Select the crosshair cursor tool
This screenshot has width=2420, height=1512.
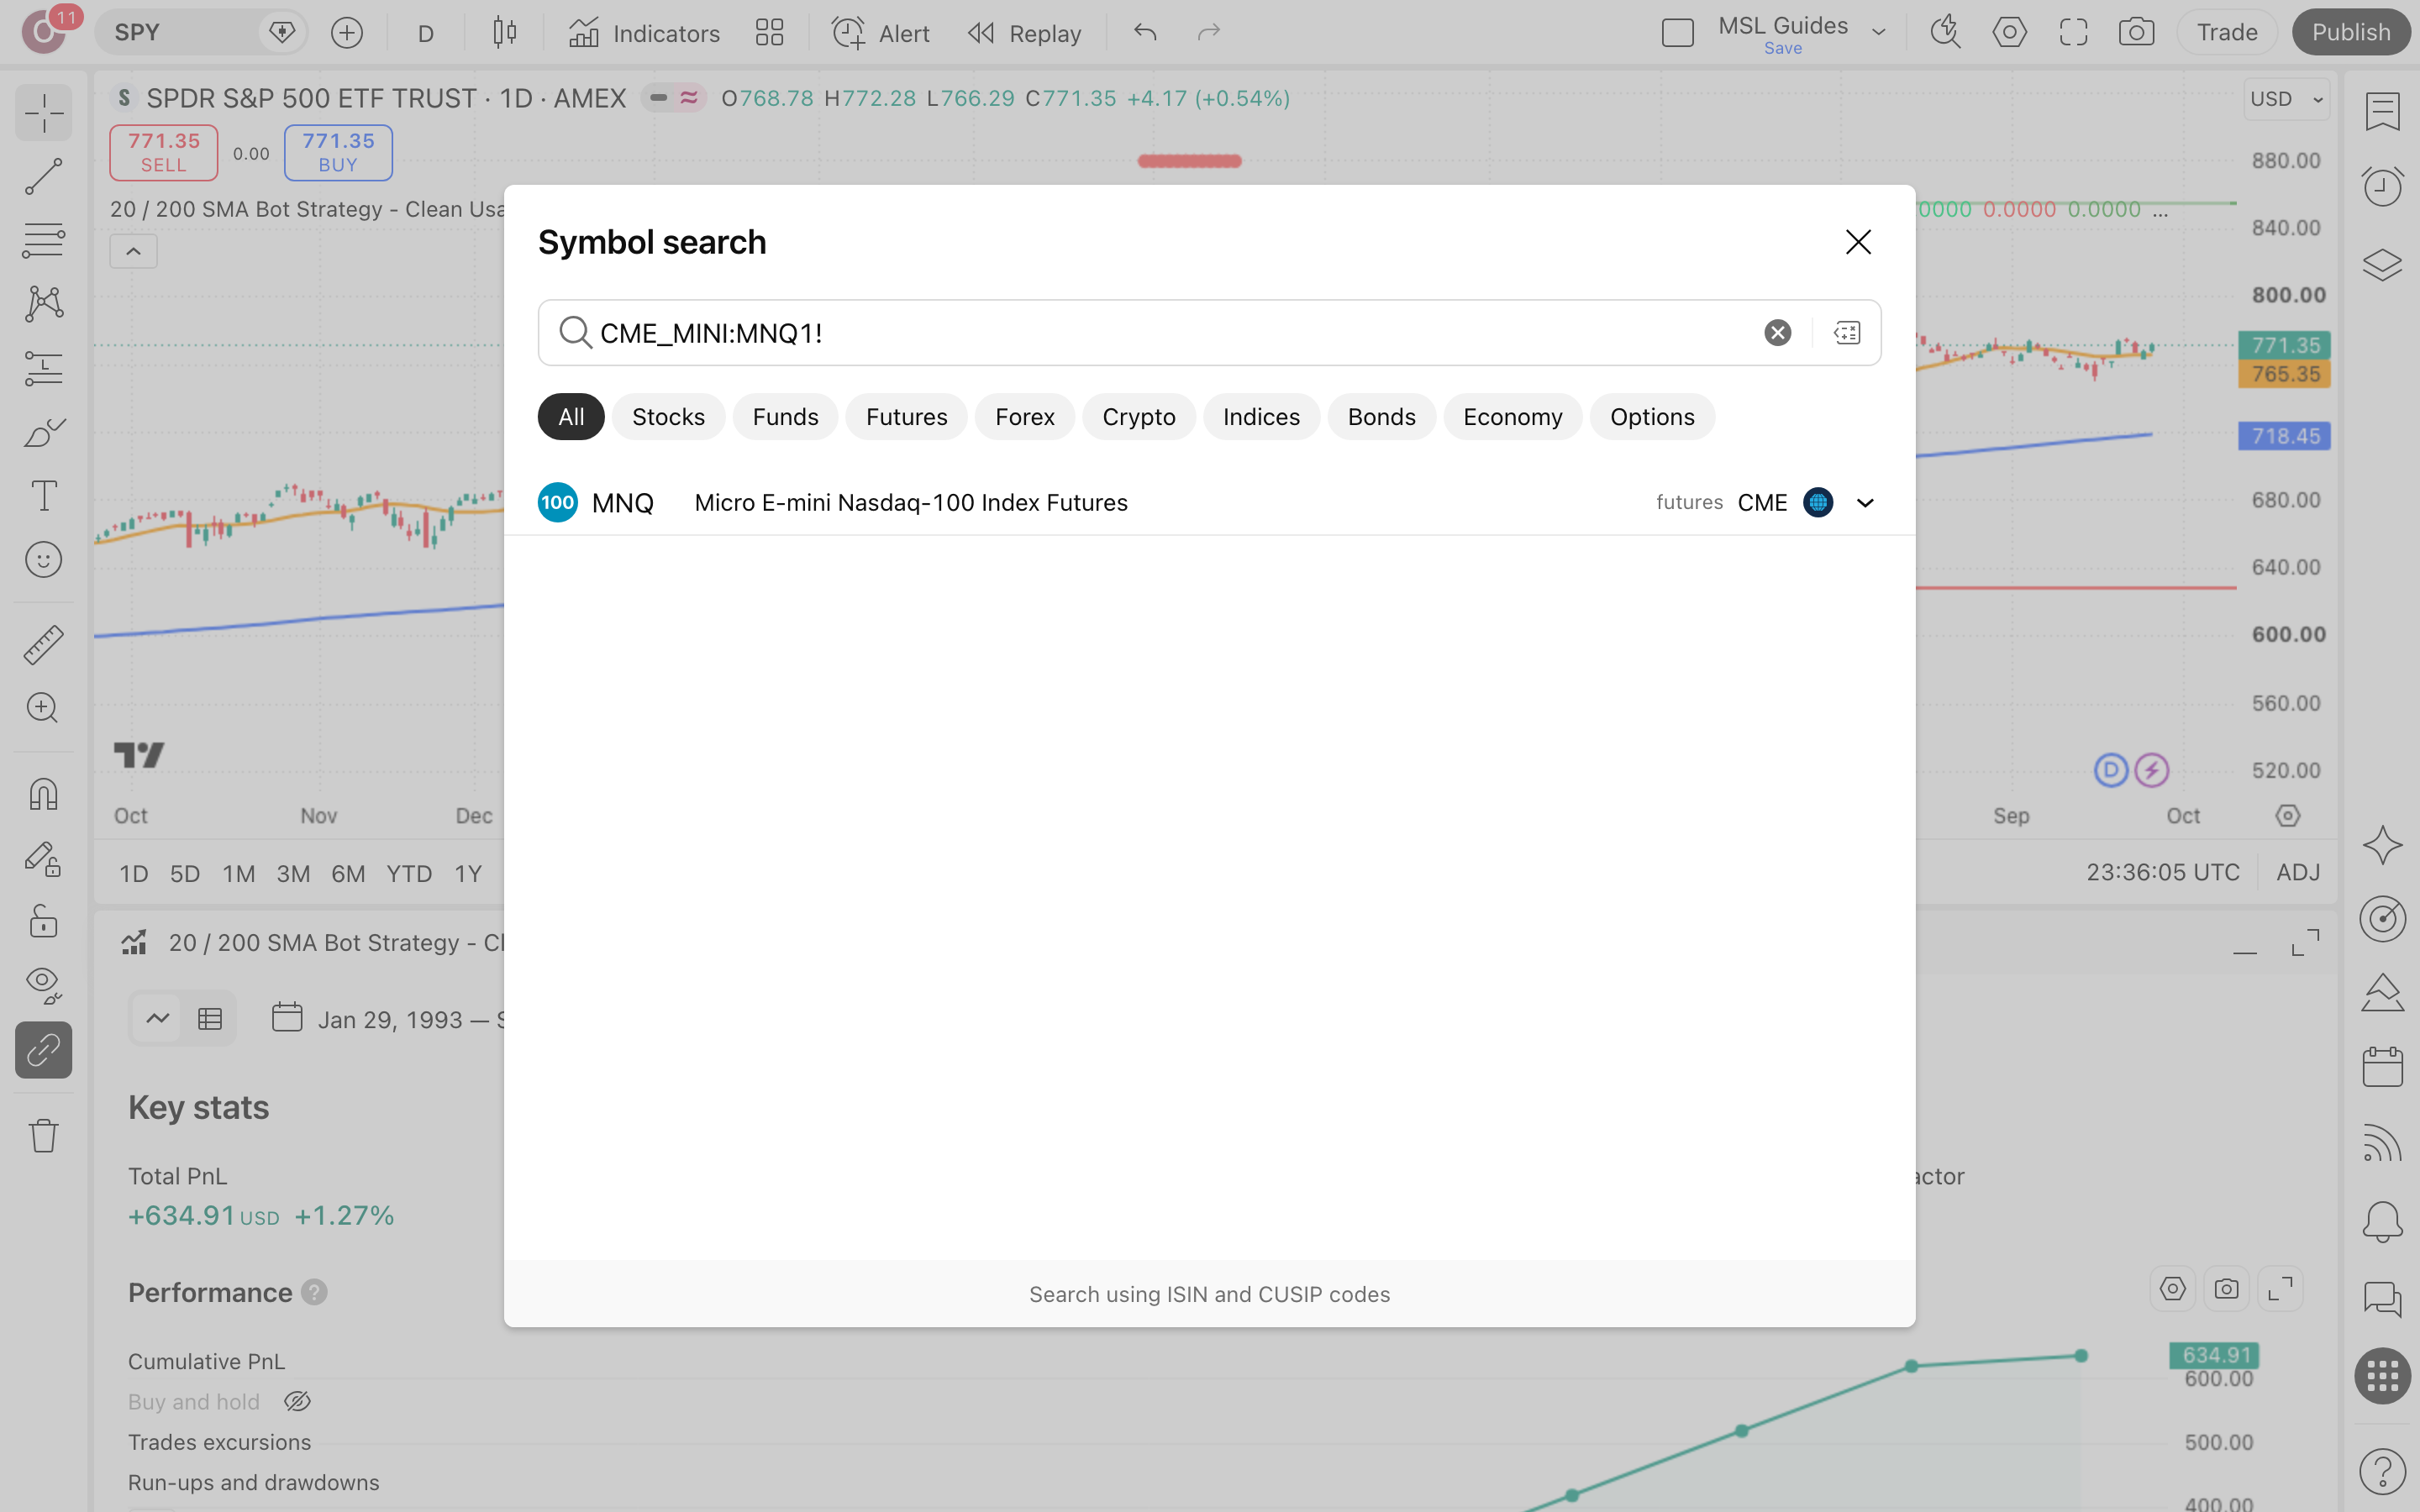pyautogui.click(x=44, y=113)
